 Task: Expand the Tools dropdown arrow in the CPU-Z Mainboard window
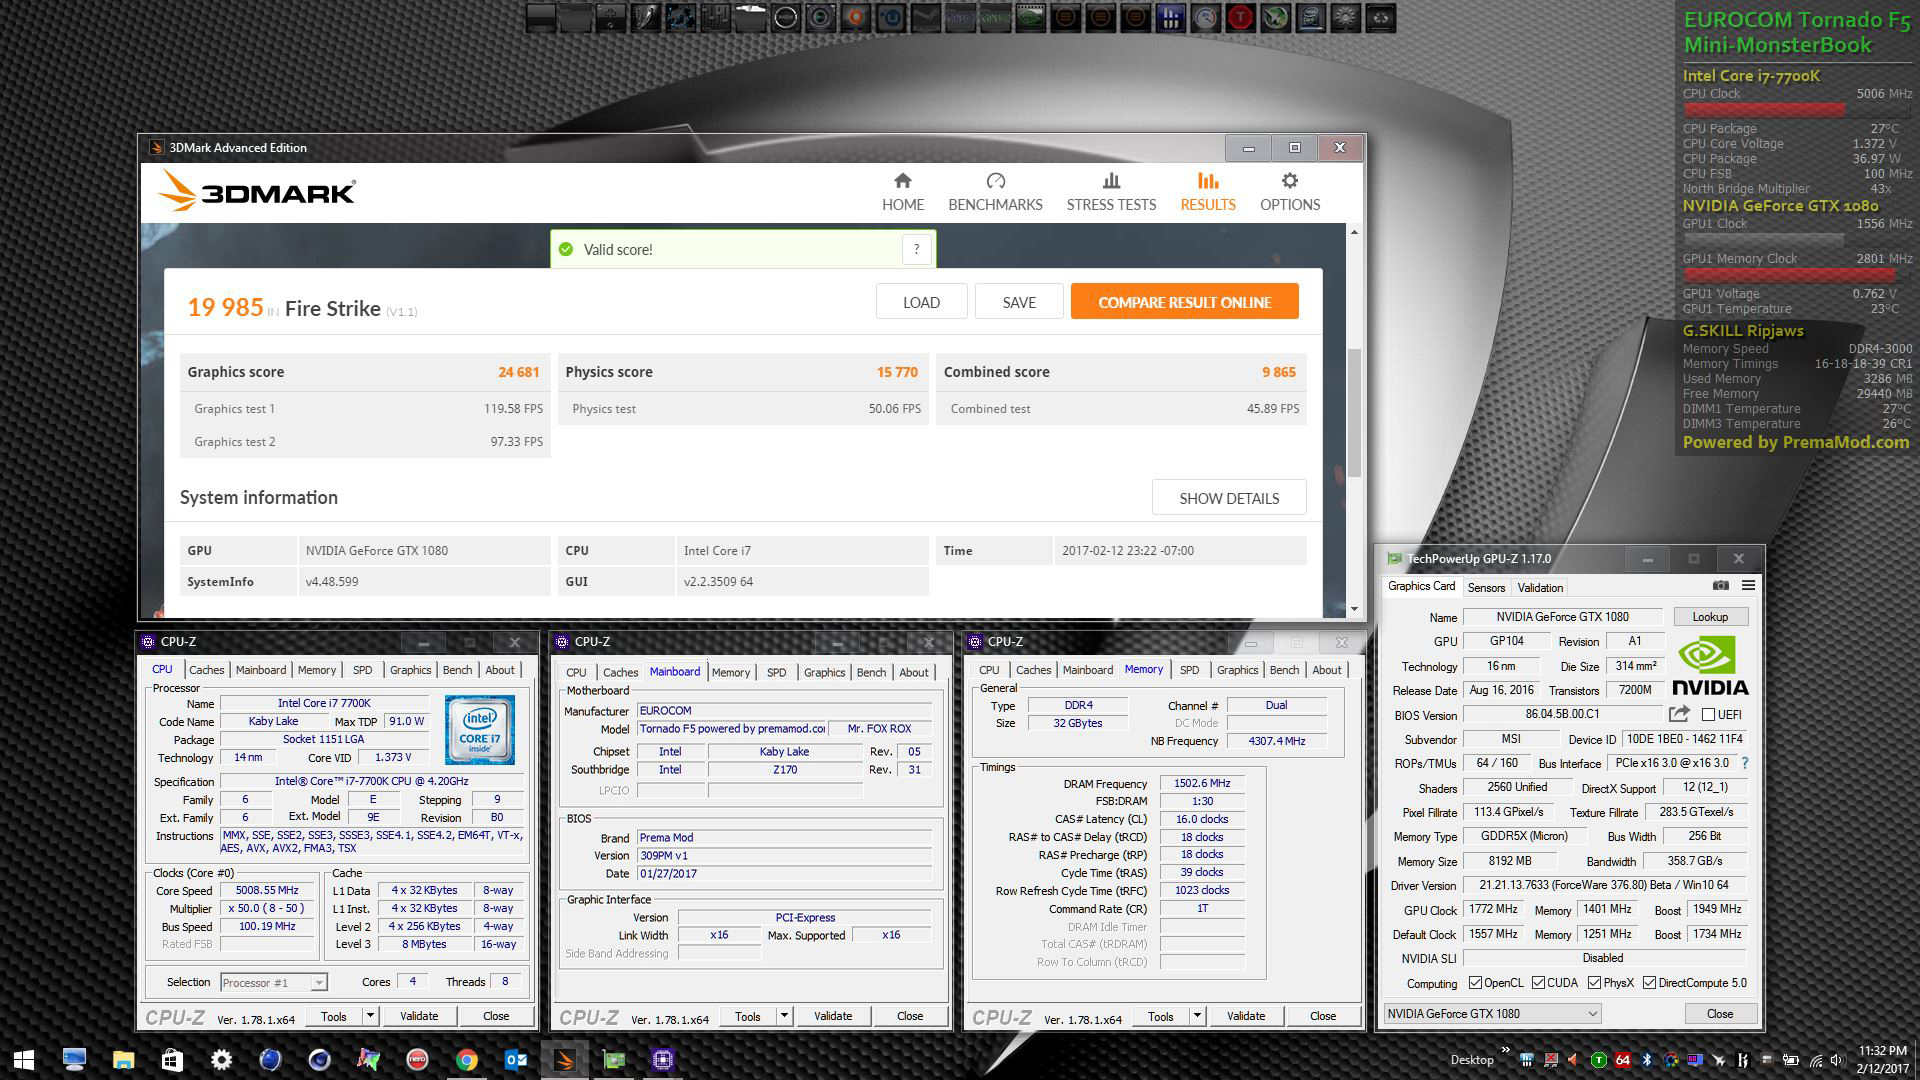(x=784, y=1016)
